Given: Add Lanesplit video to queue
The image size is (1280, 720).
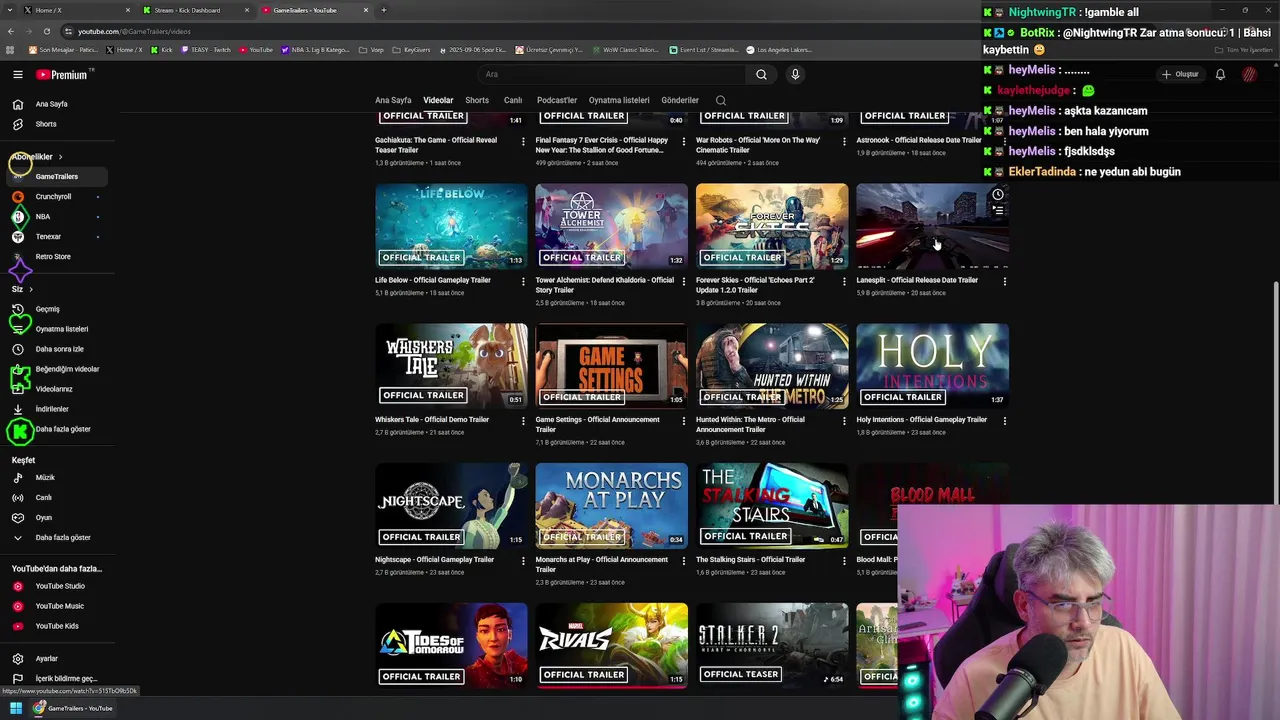Looking at the screenshot, I should tap(997, 209).
